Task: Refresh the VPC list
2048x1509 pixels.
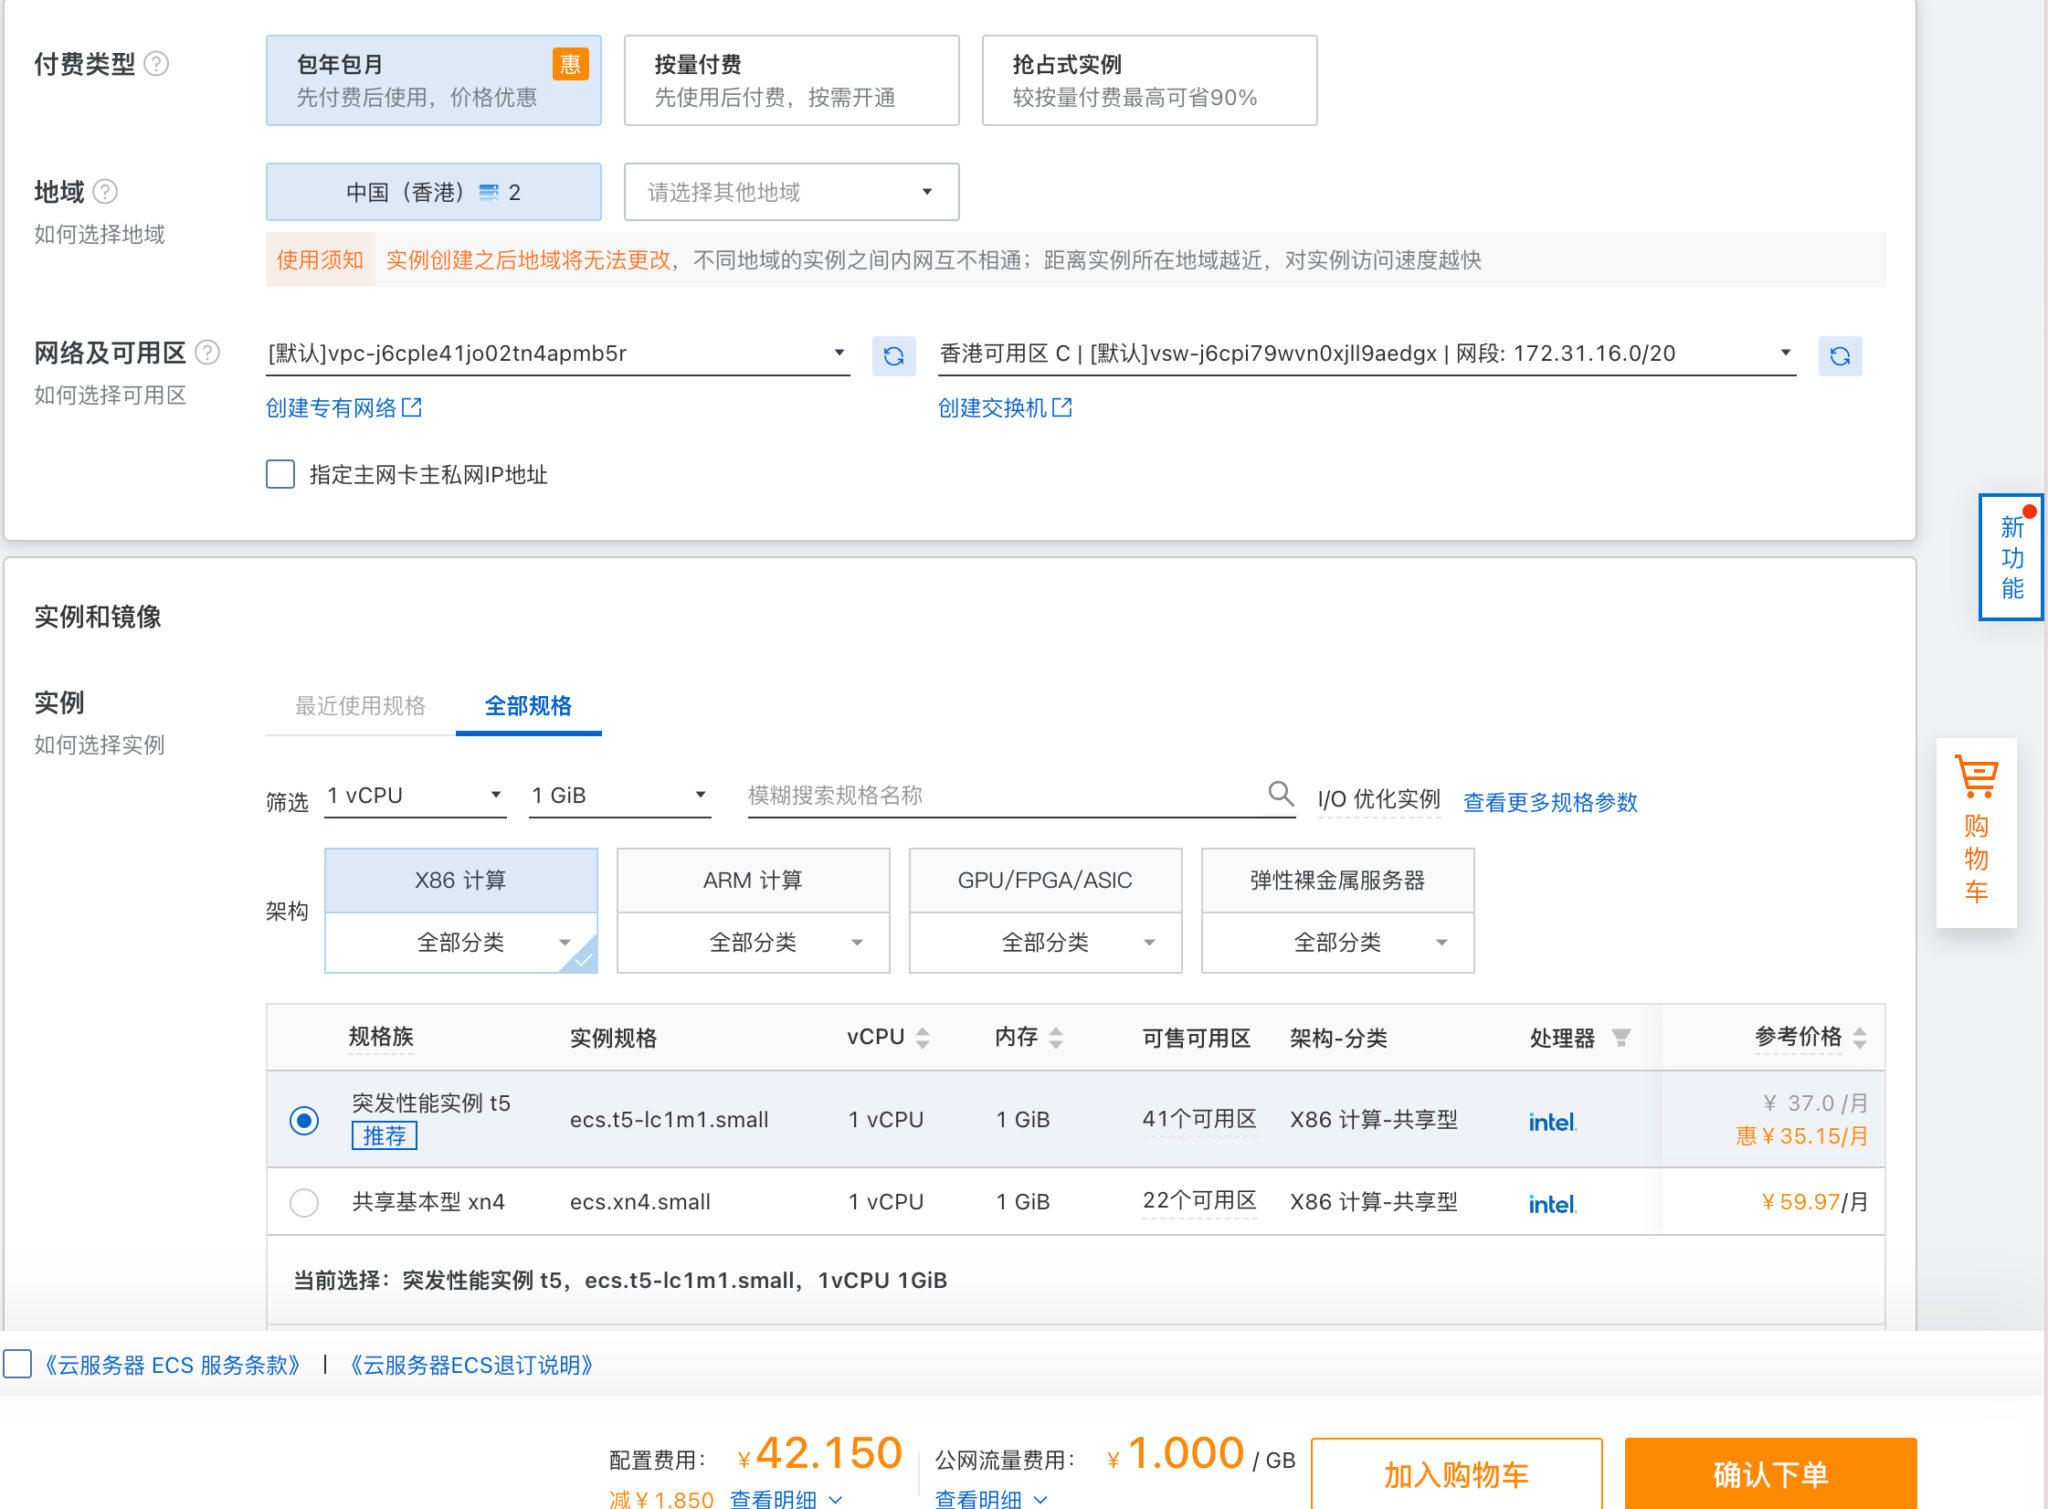Action: pyautogui.click(x=894, y=356)
